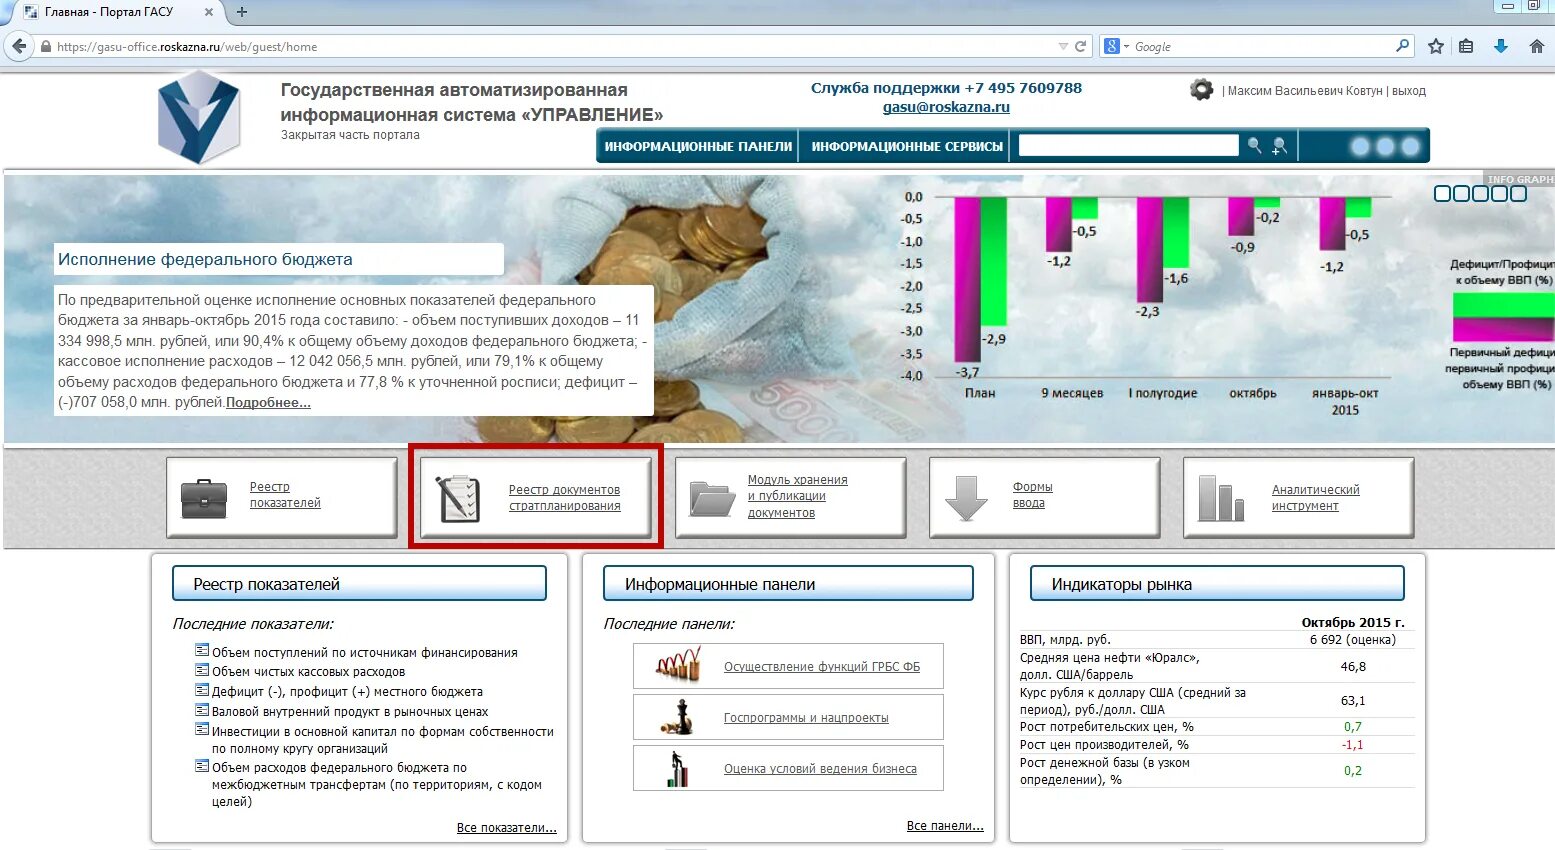1555x850 pixels.
Task: Open Осуществление функций ГРБС ФБ panel
Action: coord(822,666)
